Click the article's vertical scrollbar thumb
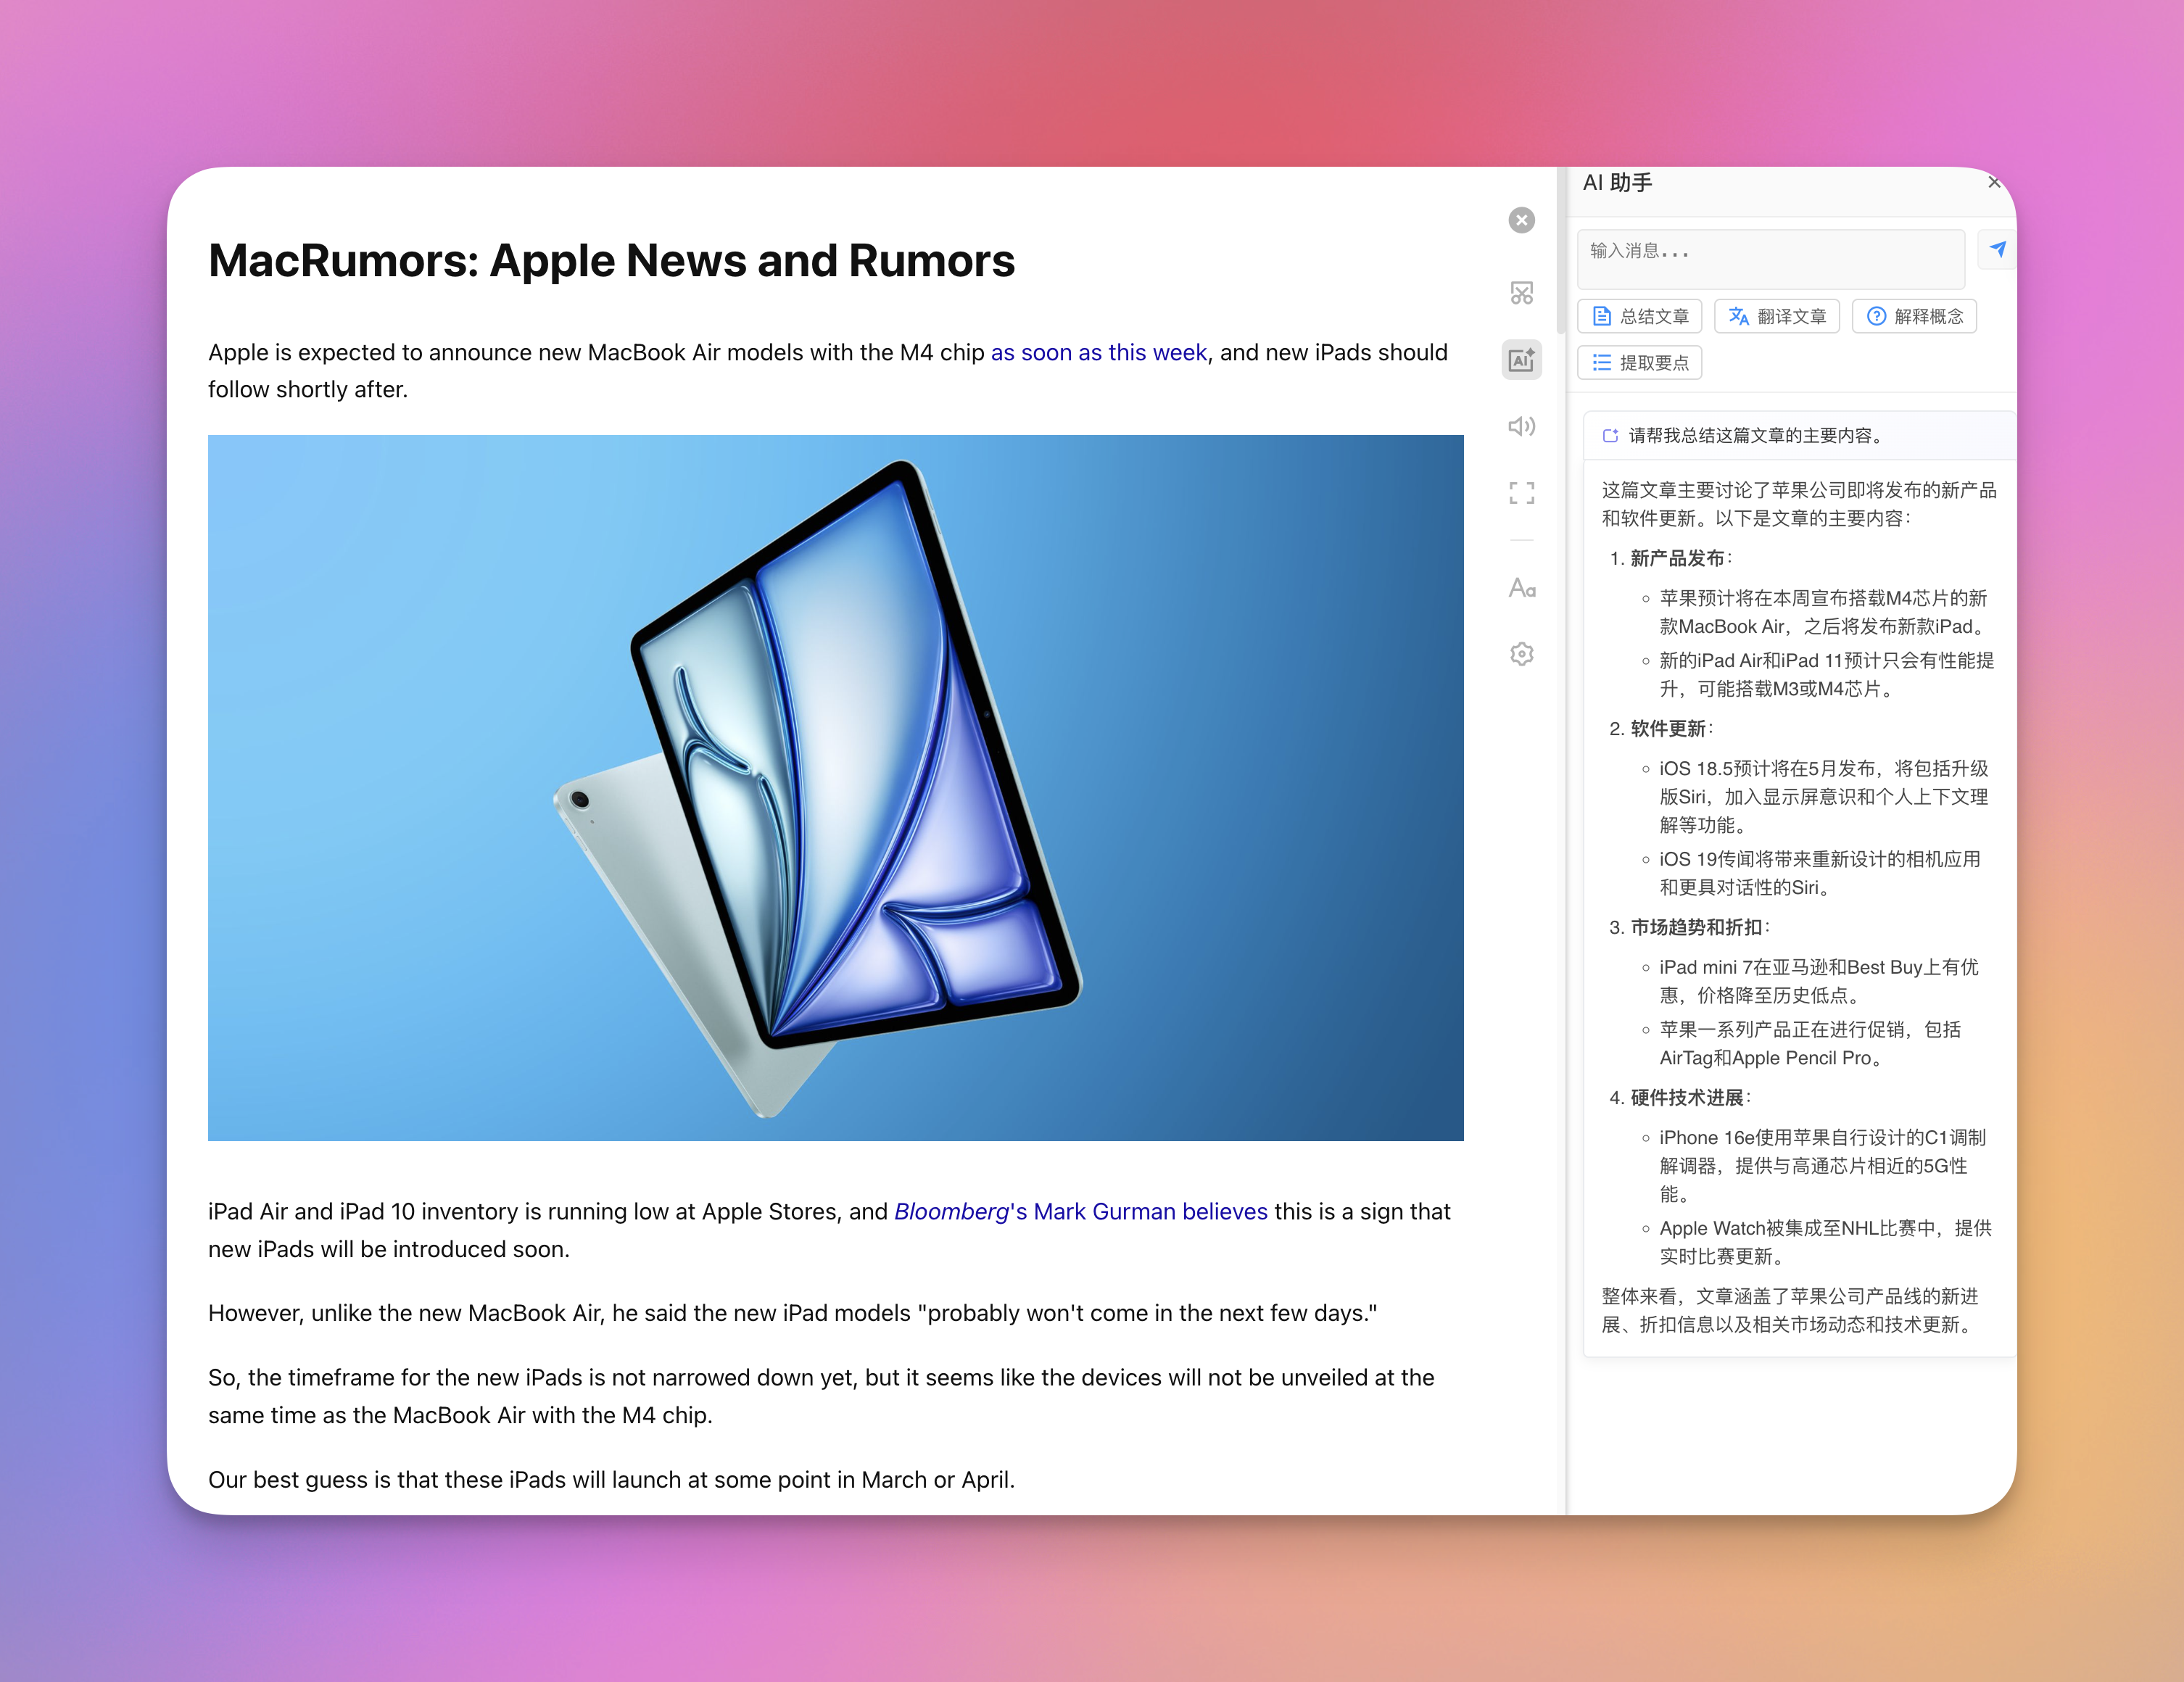Viewport: 2184px width, 1682px height. click(1561, 250)
